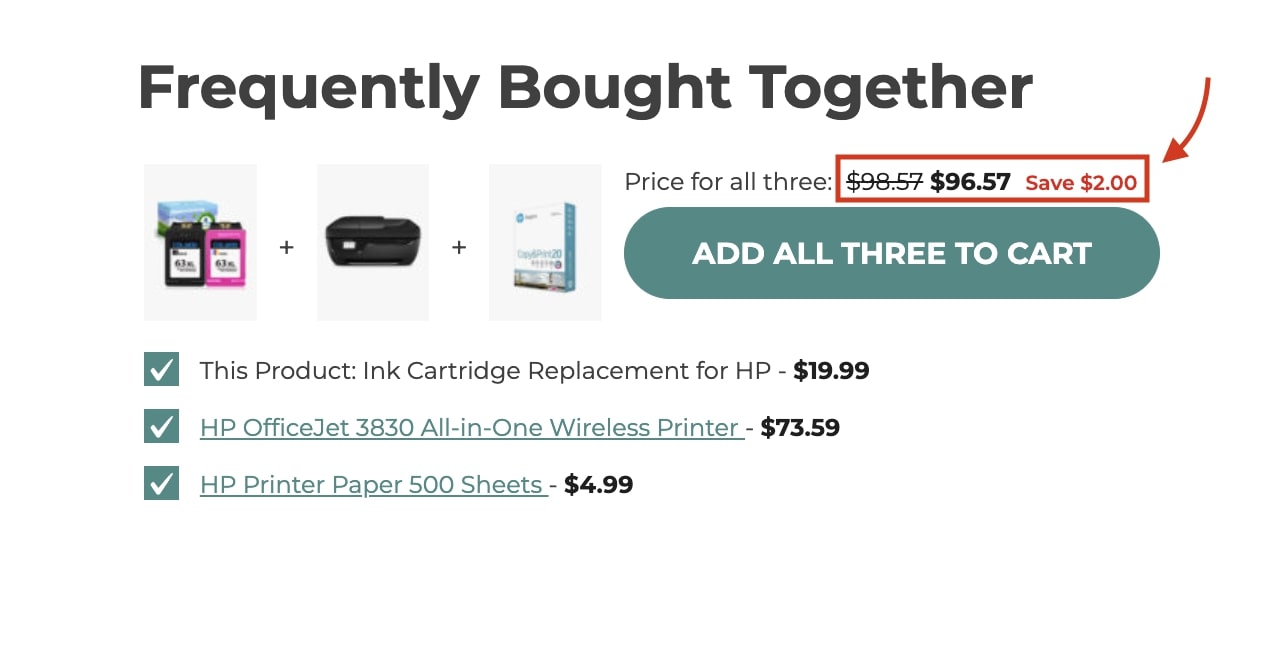Add all three items to cart

pos(892,253)
